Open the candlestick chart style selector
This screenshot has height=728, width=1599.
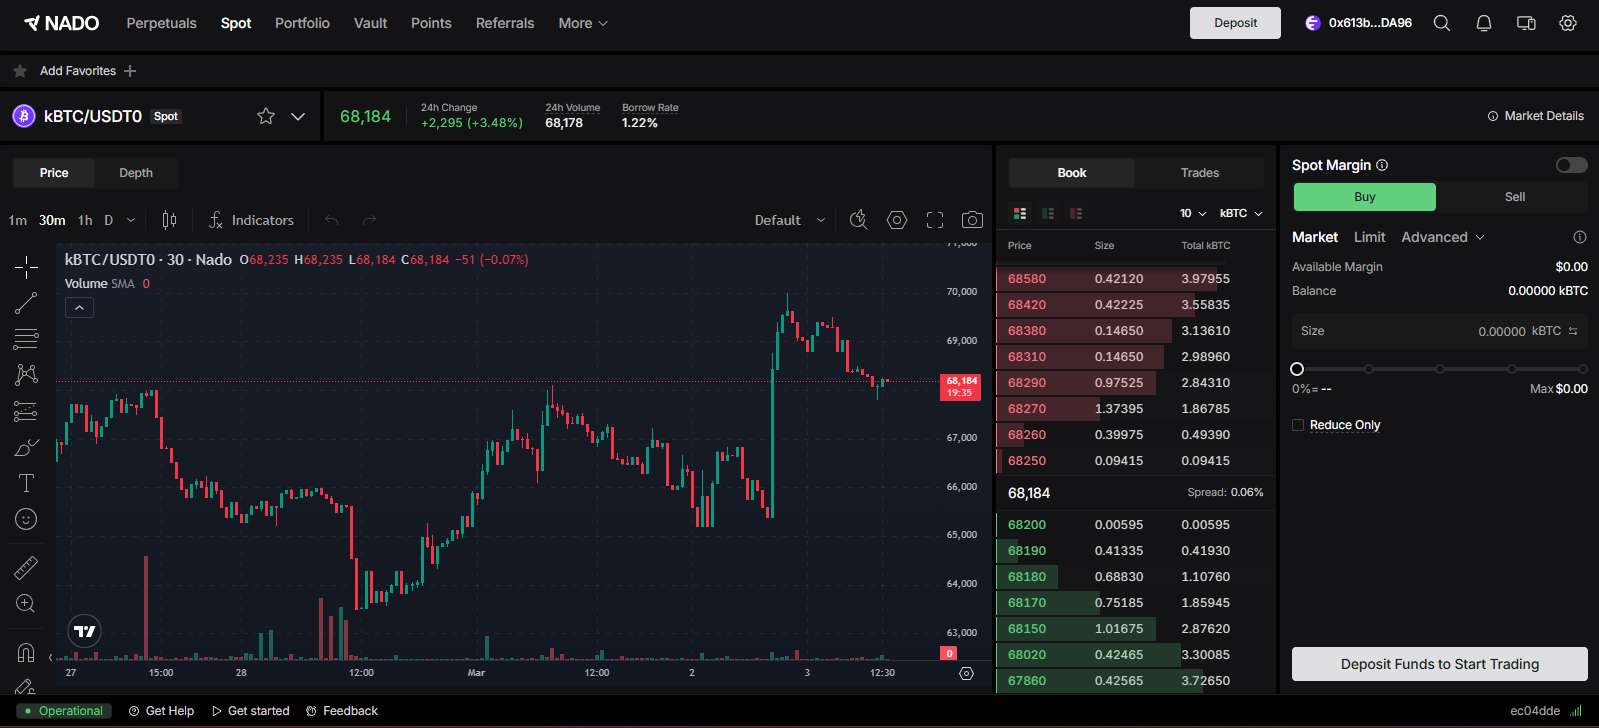click(x=169, y=220)
